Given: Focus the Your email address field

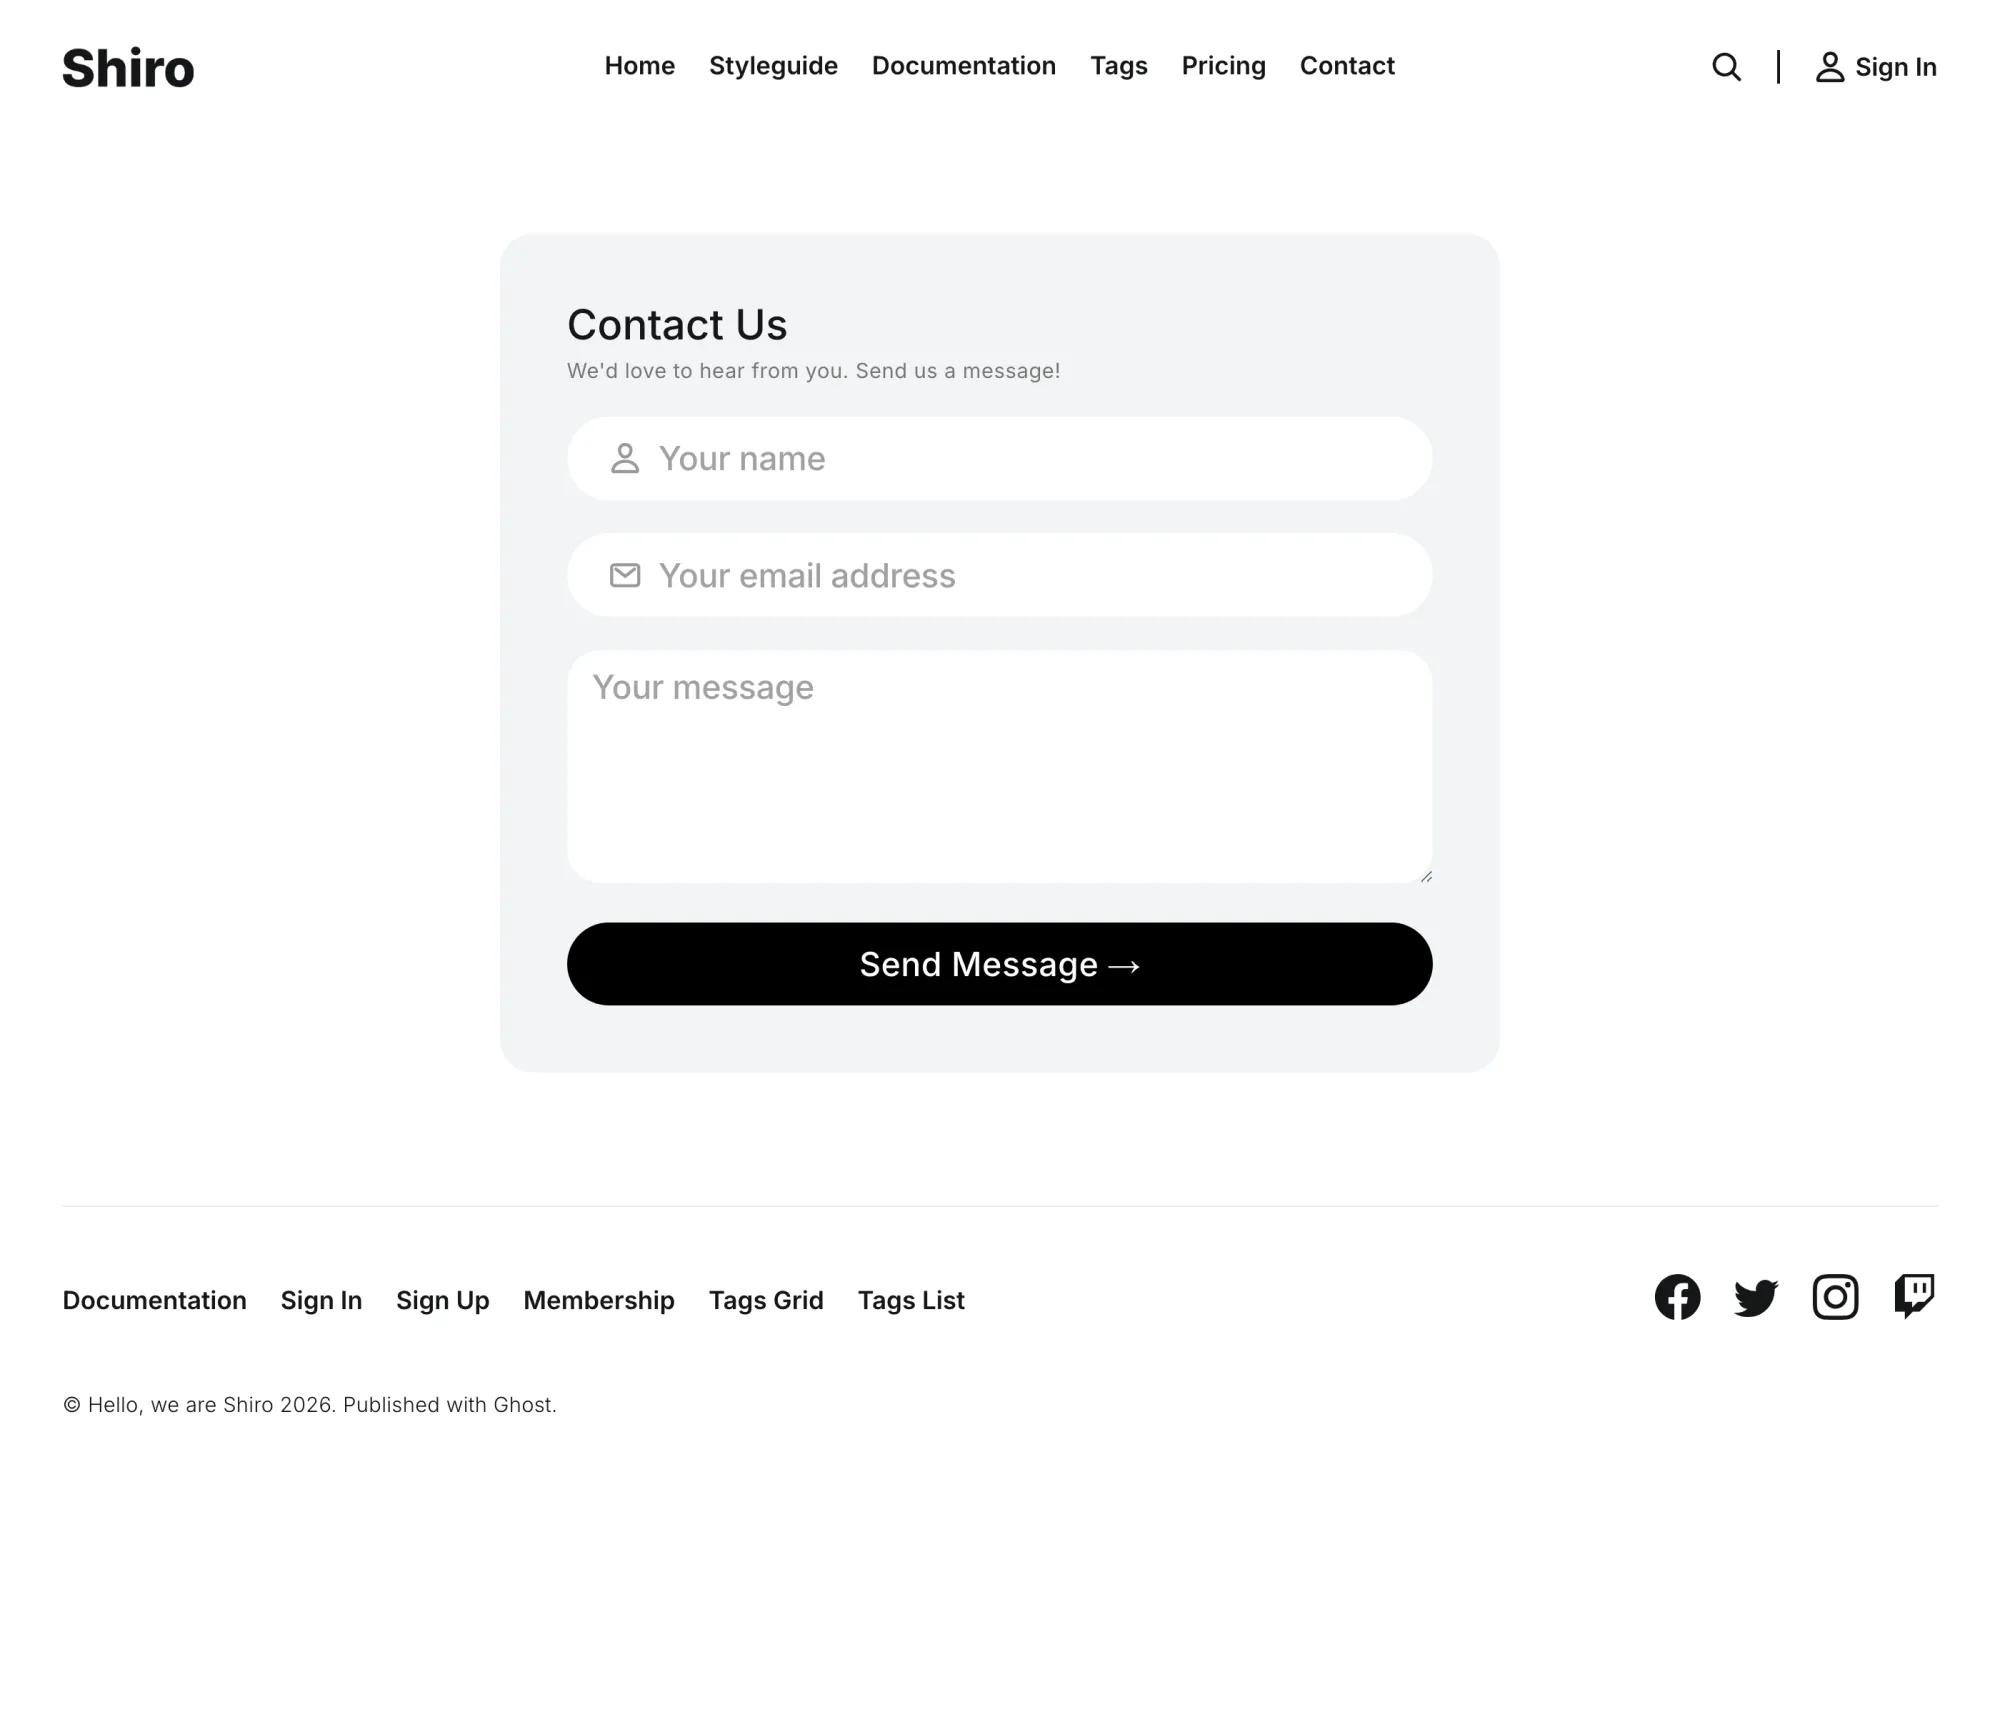Looking at the screenshot, I should (999, 575).
